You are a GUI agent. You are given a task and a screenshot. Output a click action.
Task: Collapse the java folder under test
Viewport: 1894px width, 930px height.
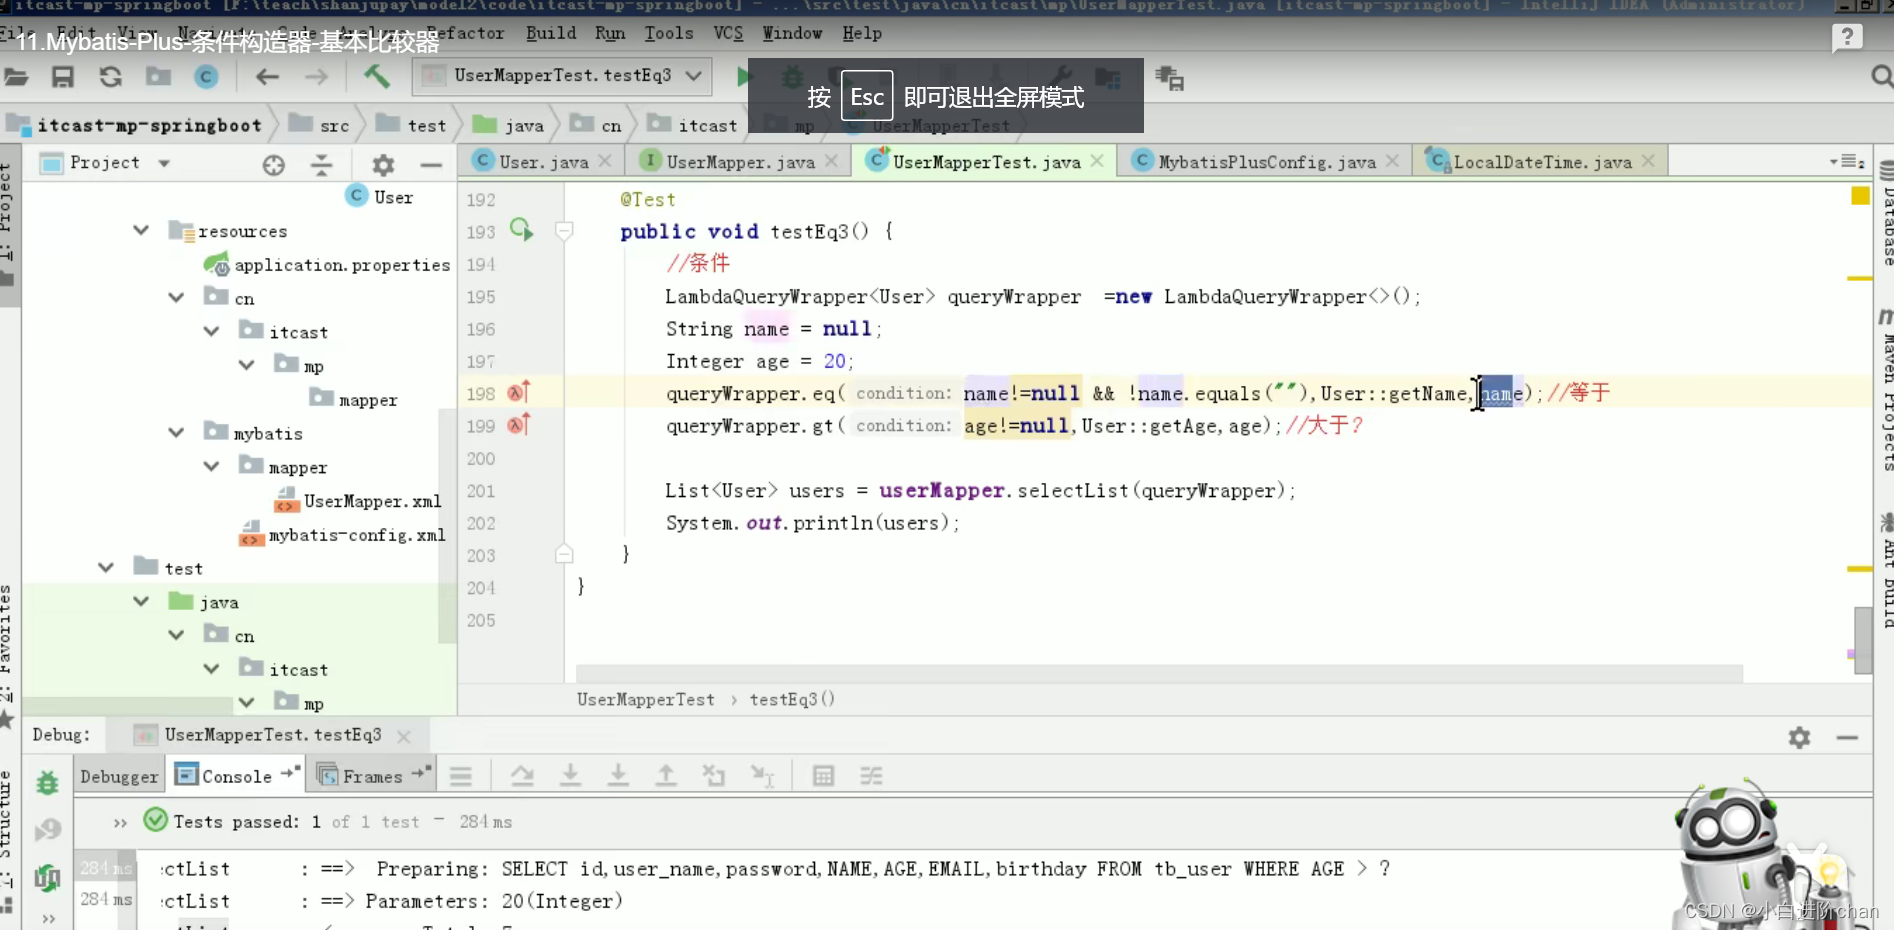pos(141,602)
